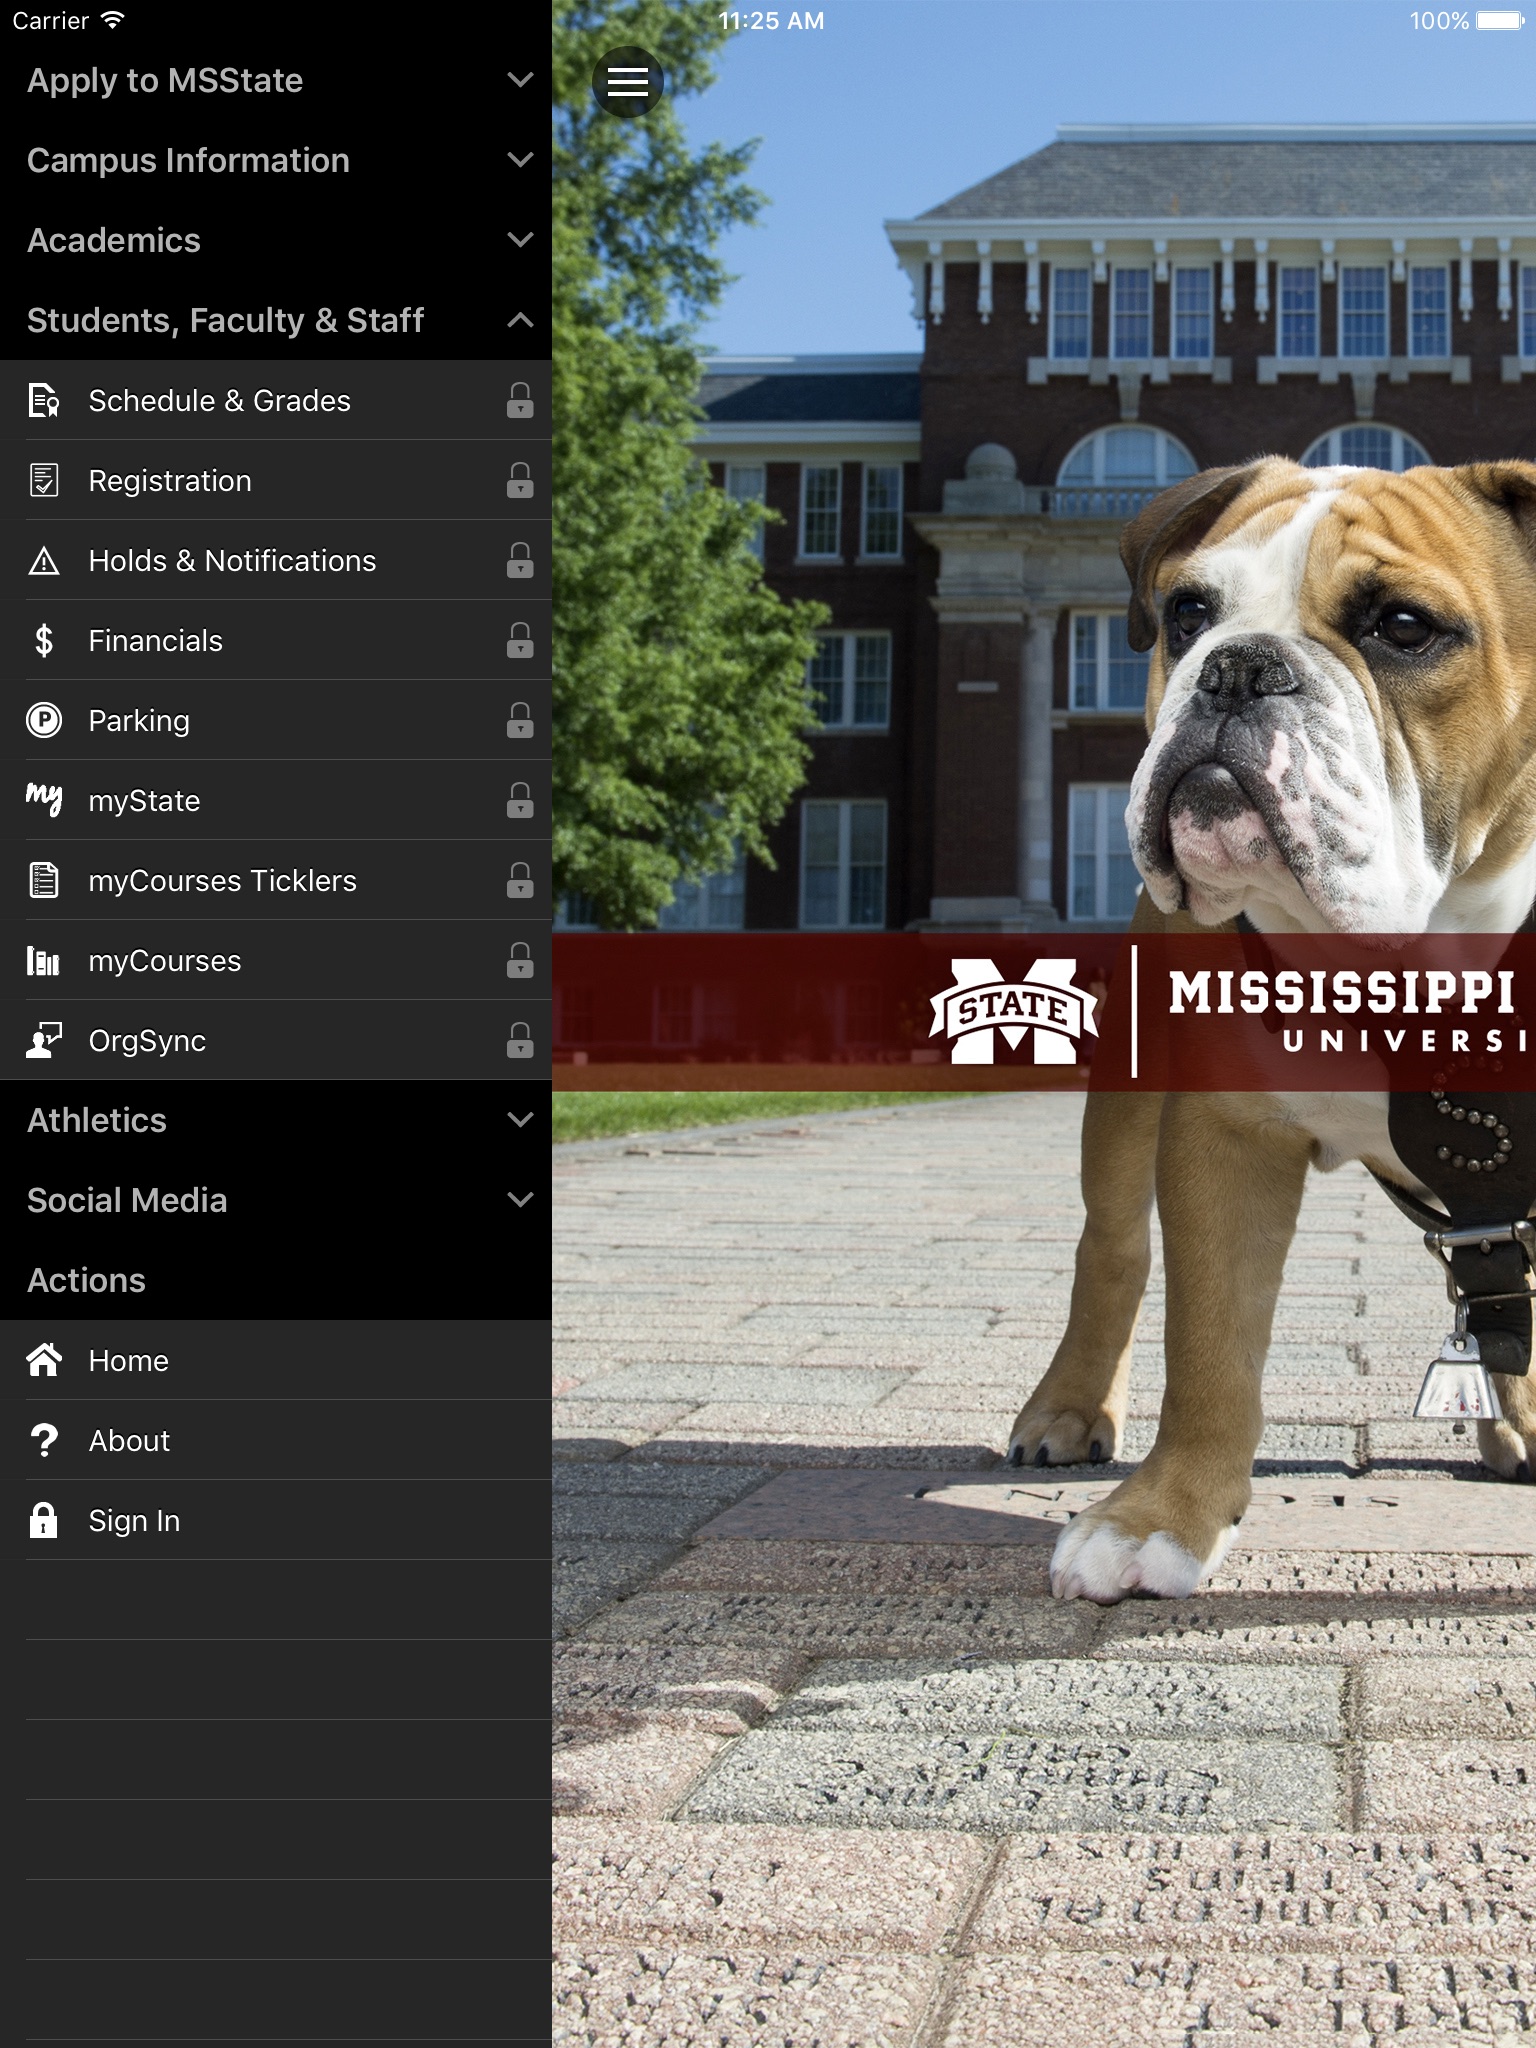The height and width of the screenshot is (2048, 1536).
Task: Click the Parking P circle icon
Action: 44,720
